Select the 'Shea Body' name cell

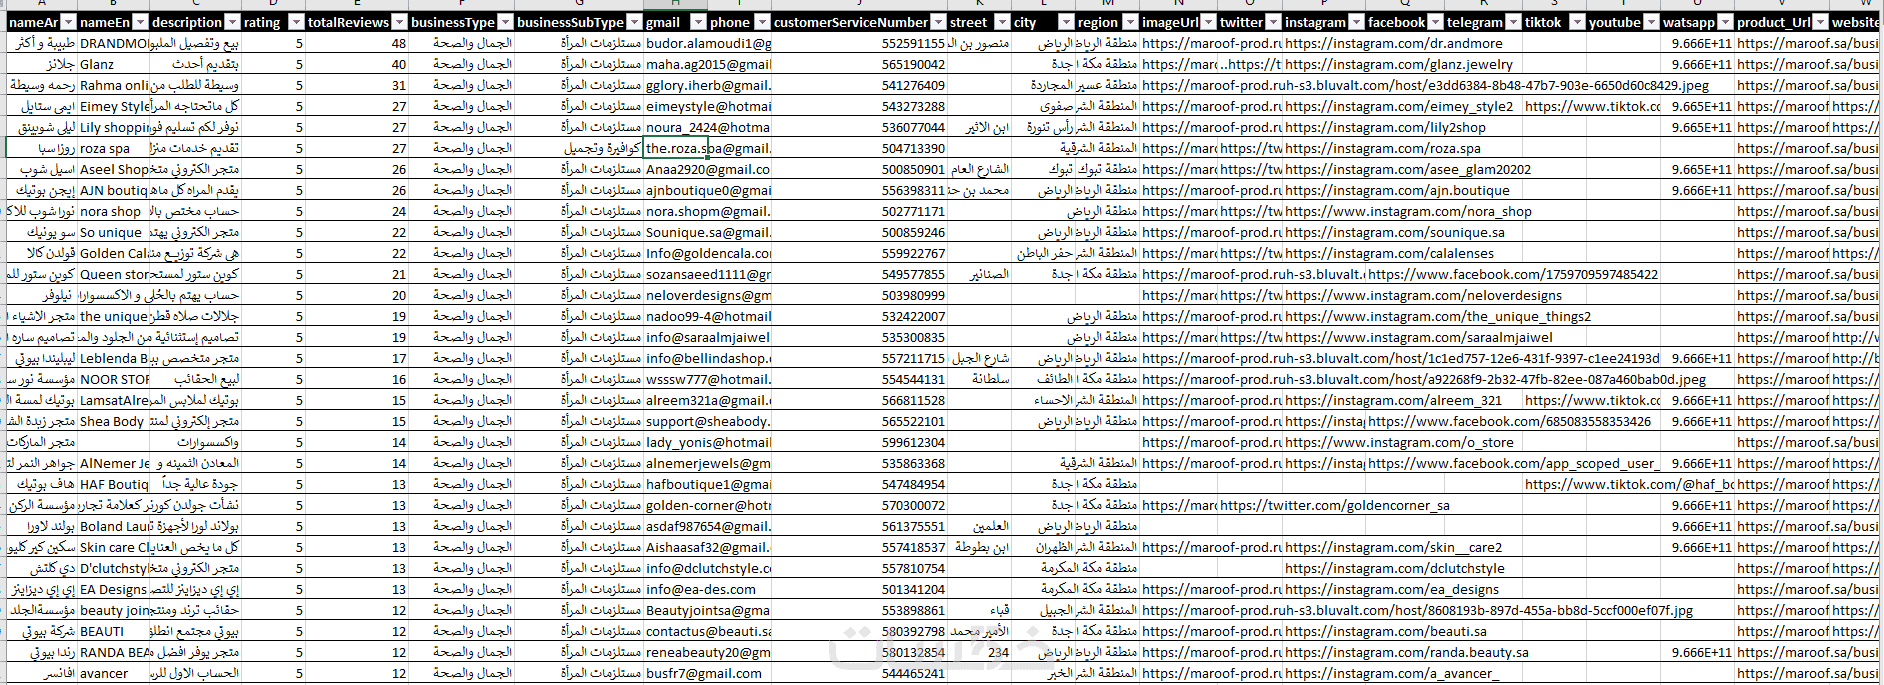click(113, 421)
